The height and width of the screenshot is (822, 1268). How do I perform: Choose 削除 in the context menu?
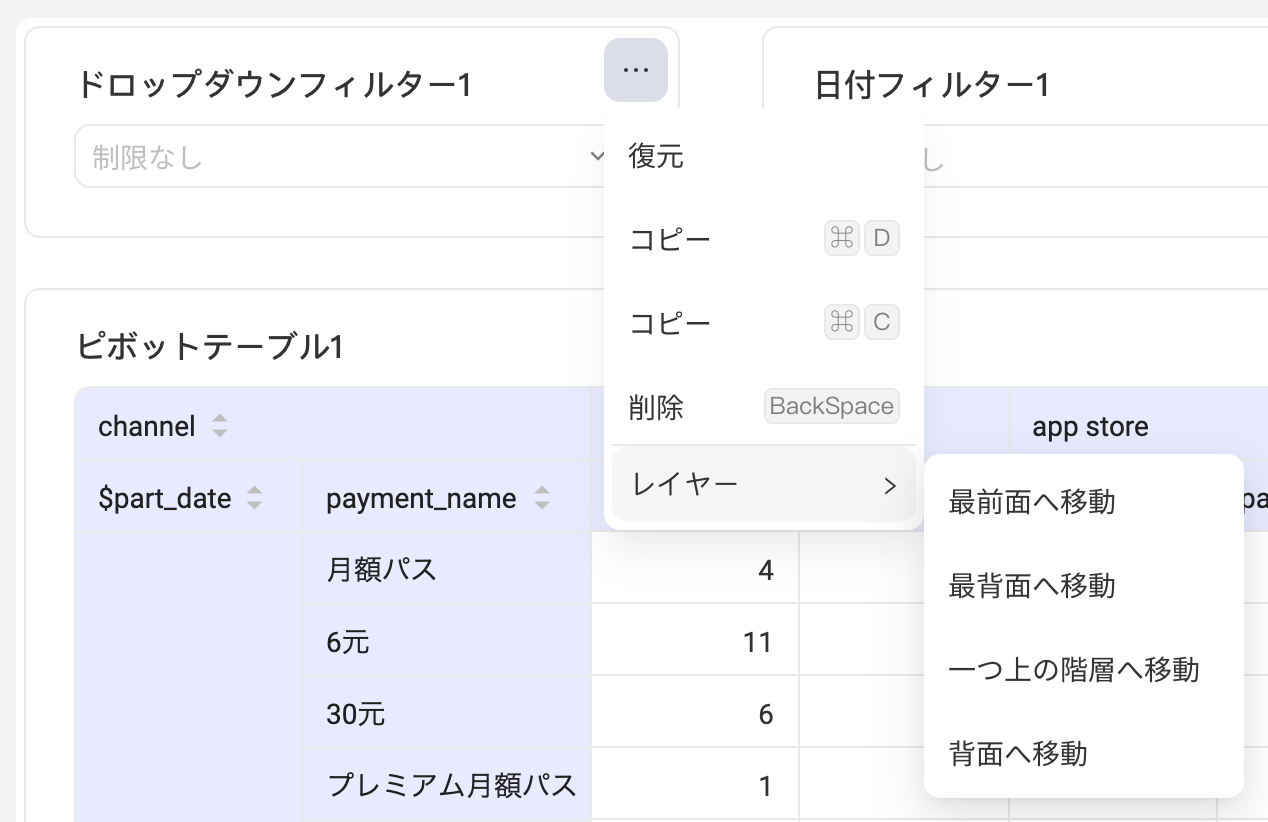764,407
